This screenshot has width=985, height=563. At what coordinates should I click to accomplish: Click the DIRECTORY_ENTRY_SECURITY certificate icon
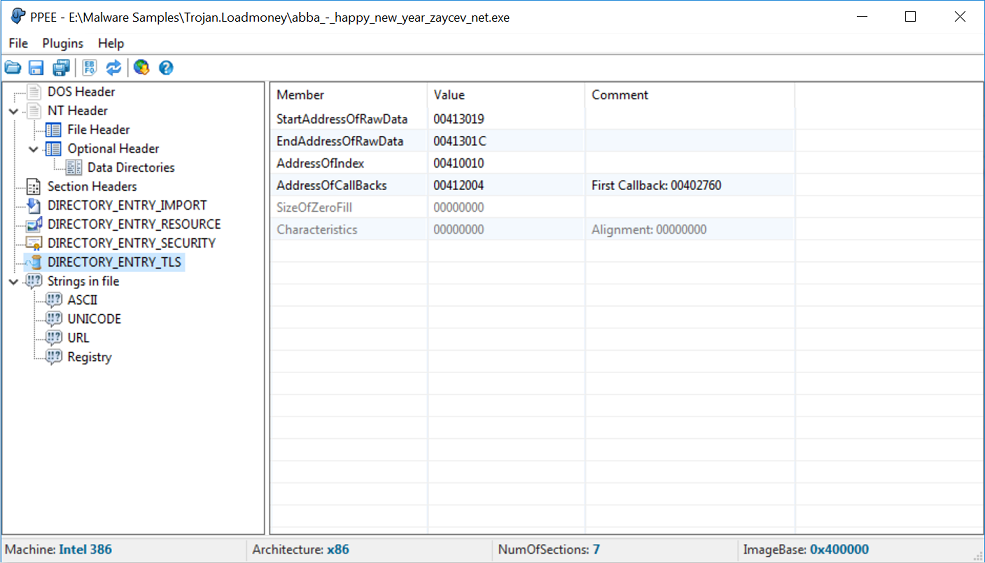(x=34, y=243)
